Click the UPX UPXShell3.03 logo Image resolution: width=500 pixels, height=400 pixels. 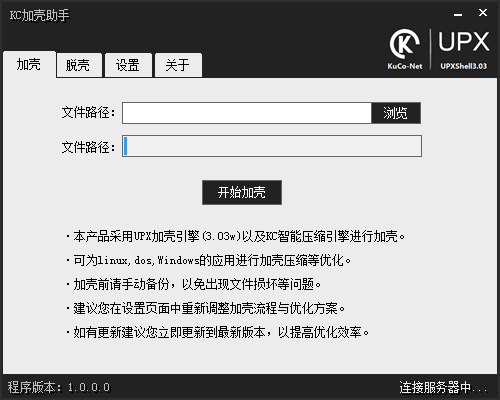(463, 50)
